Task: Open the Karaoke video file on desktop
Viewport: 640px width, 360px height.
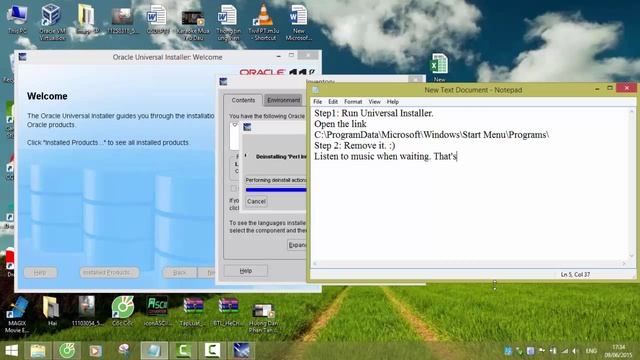Action: click(x=193, y=24)
